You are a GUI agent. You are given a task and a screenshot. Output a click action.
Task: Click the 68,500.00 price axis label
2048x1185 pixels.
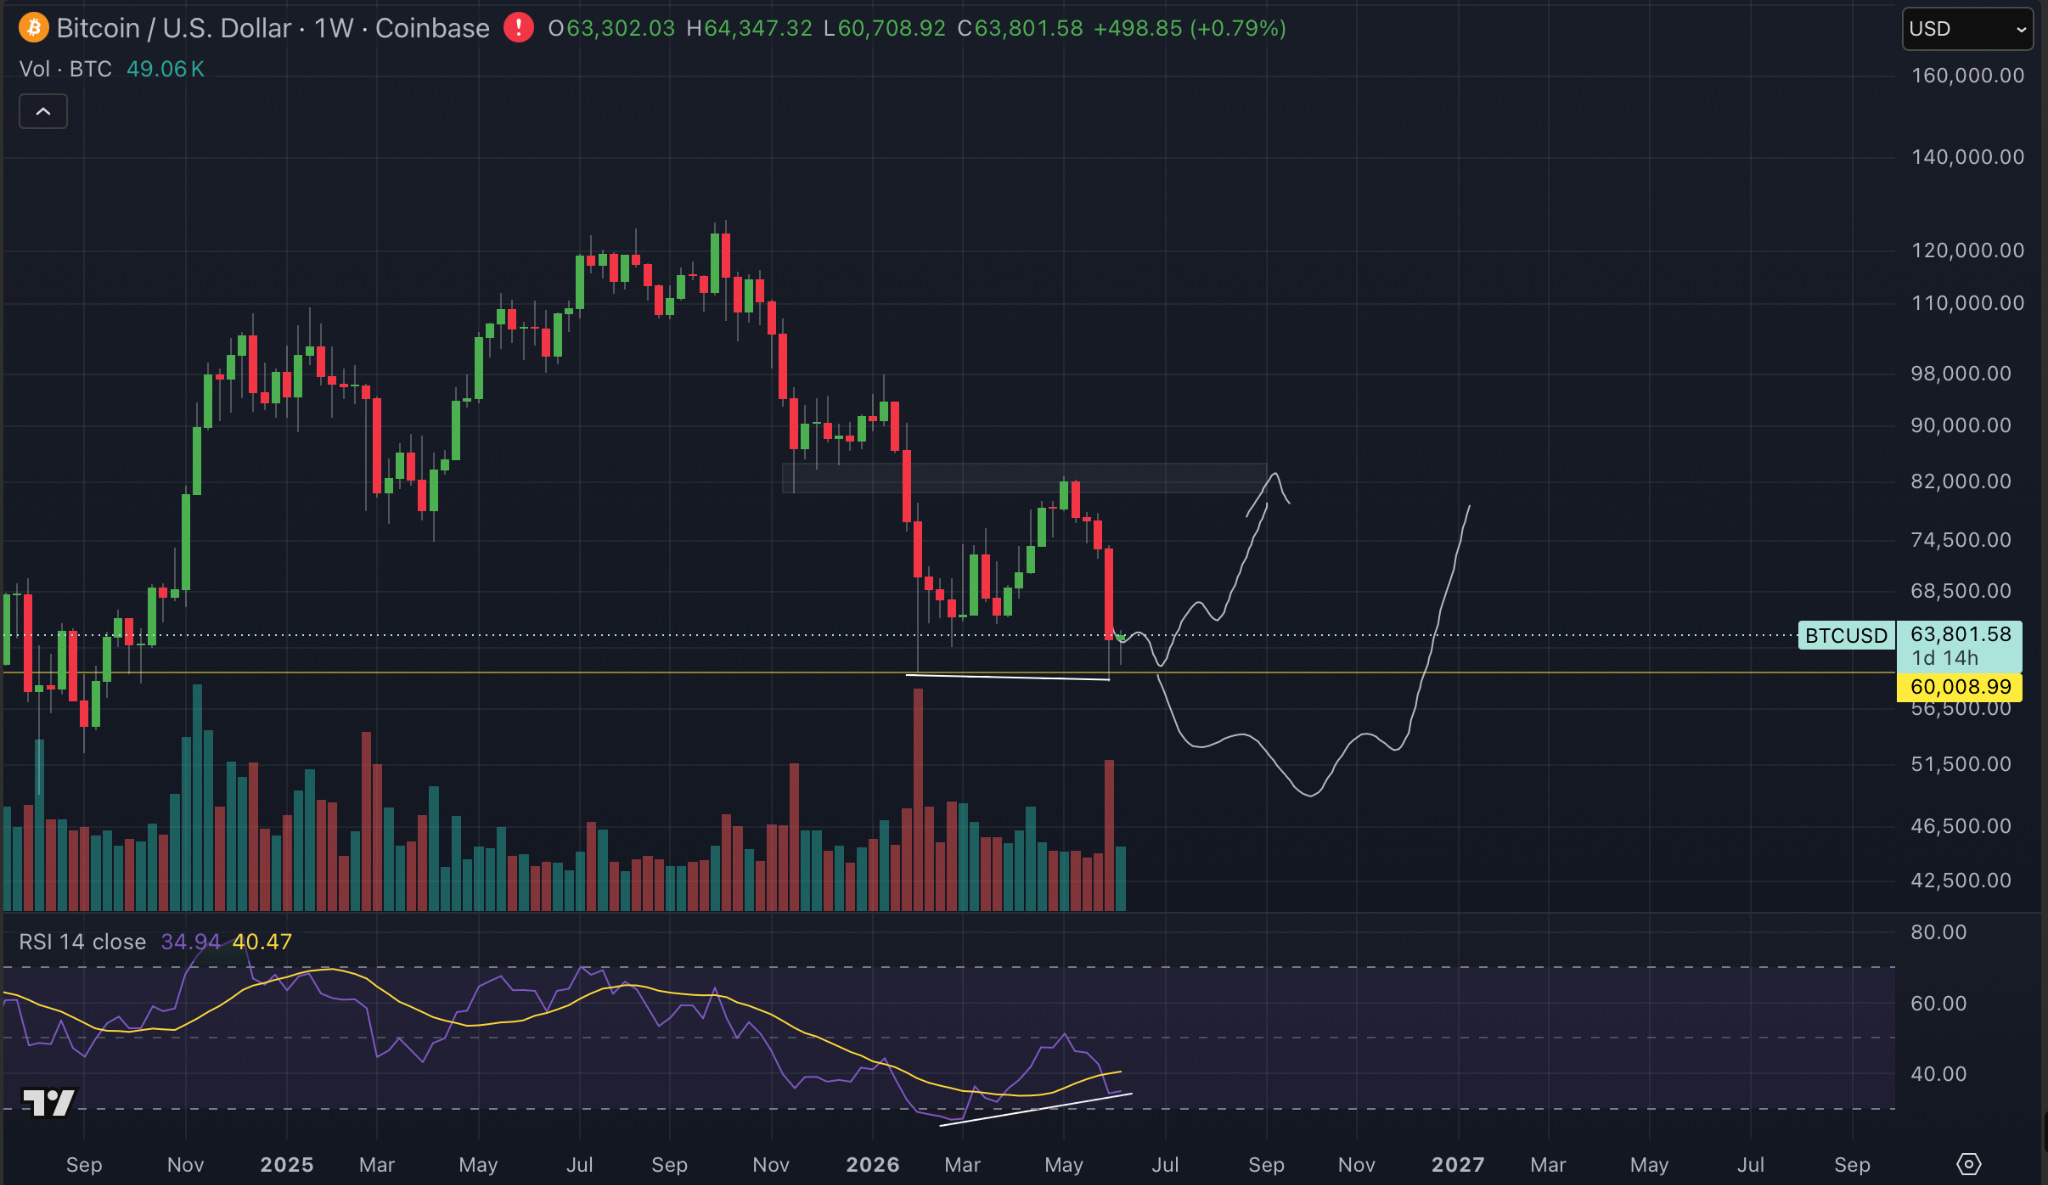(x=1961, y=591)
